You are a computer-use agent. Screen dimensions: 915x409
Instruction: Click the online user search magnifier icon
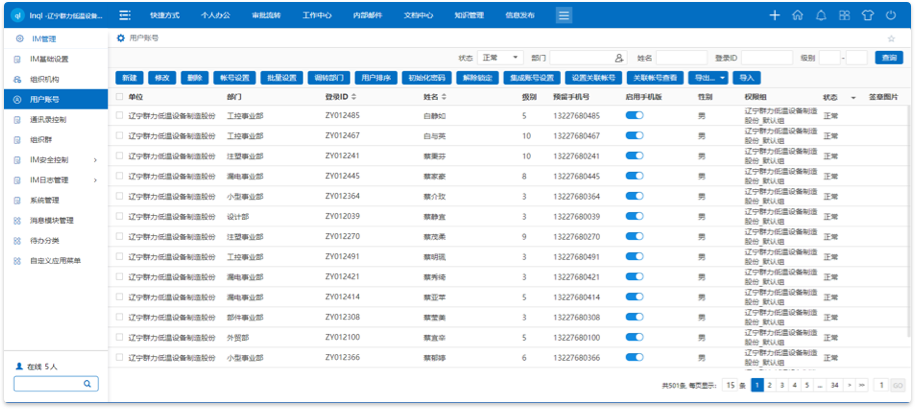coord(87,384)
